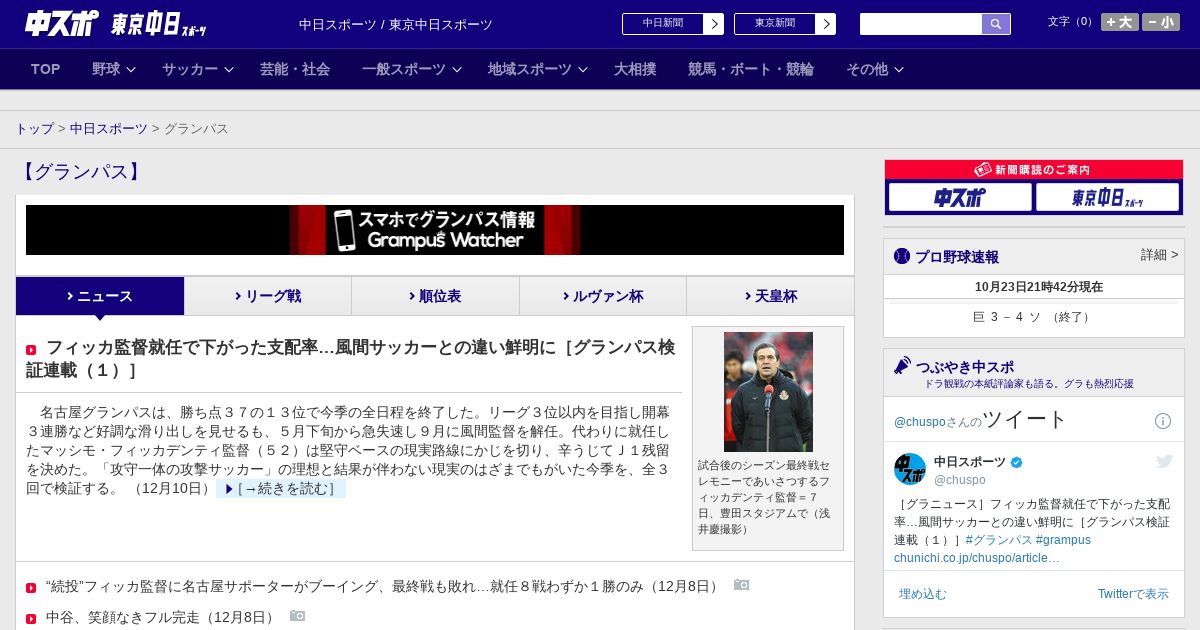The image size is (1200, 630).
Task: Click red bullet icon before main headline
Action: coord(31,350)
